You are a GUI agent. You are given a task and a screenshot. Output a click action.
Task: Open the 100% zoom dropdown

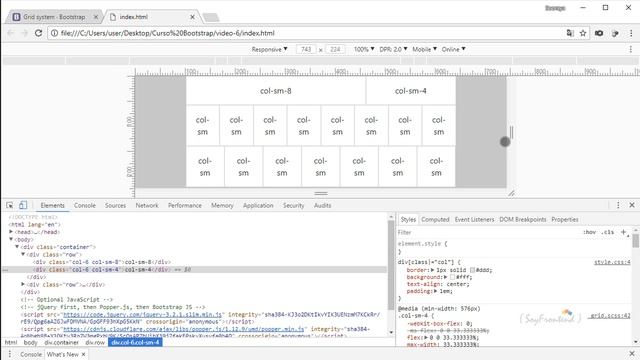tap(364, 49)
